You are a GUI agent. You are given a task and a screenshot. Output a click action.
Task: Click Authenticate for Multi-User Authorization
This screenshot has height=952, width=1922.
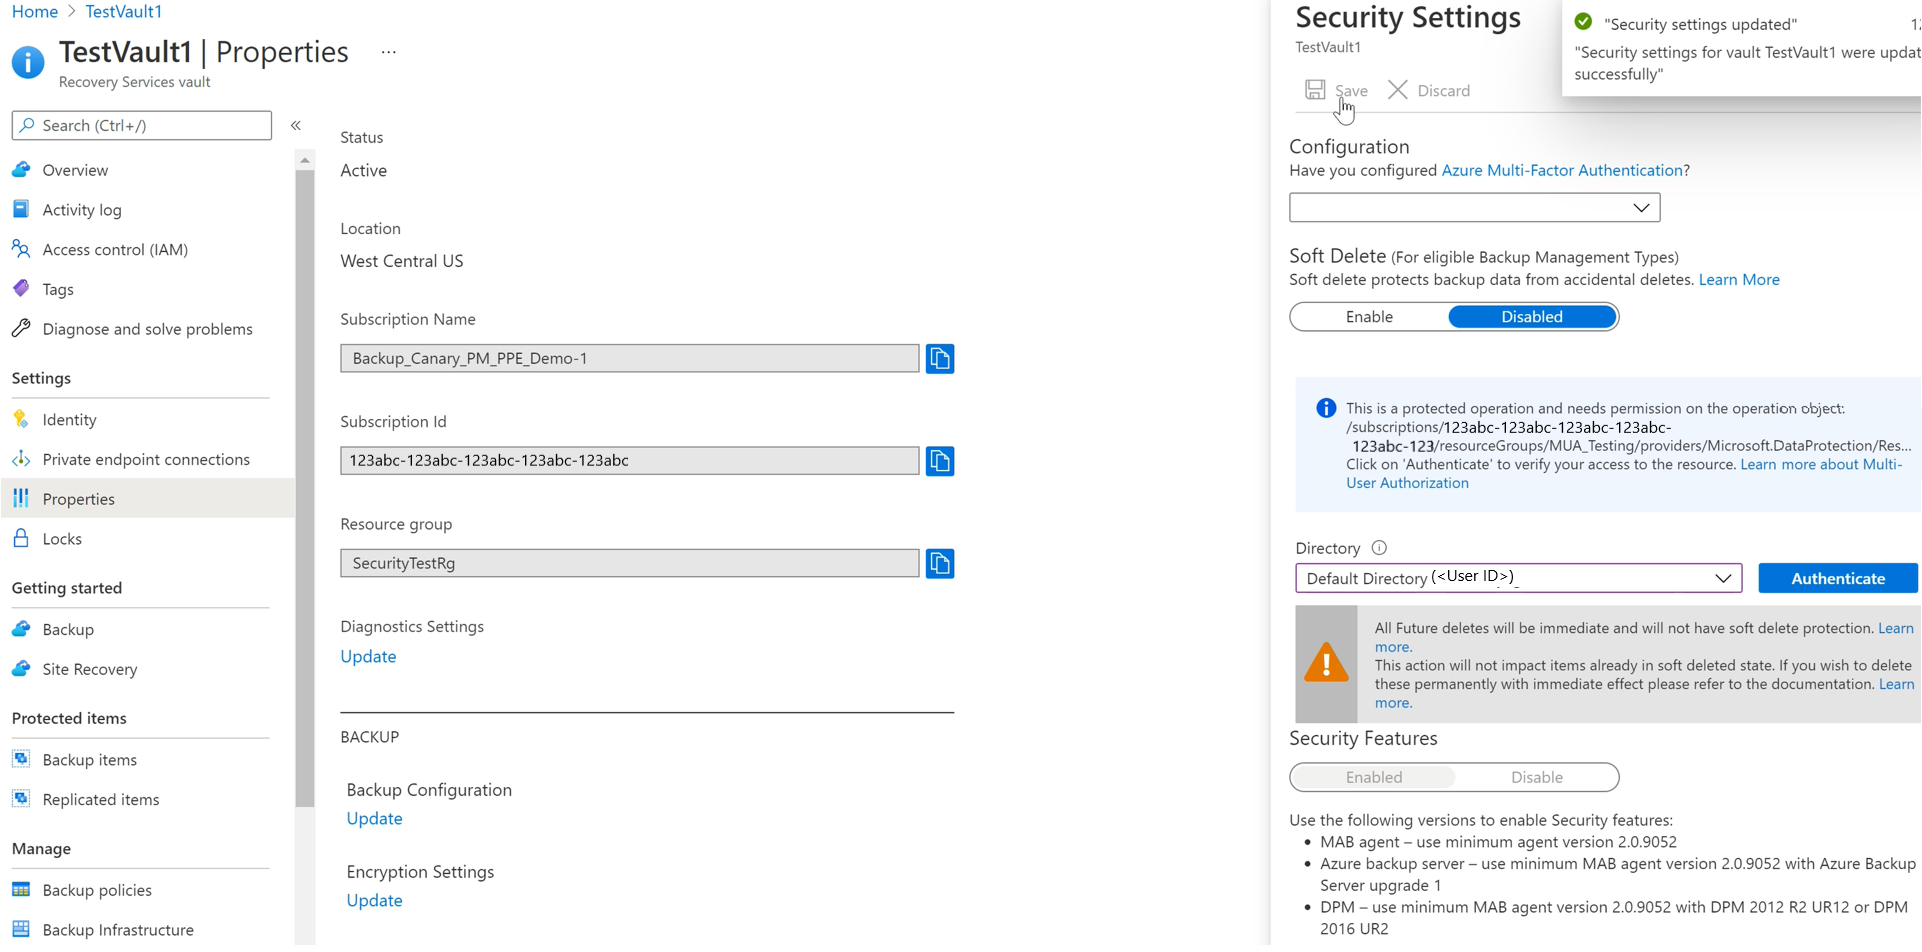pos(1837,578)
